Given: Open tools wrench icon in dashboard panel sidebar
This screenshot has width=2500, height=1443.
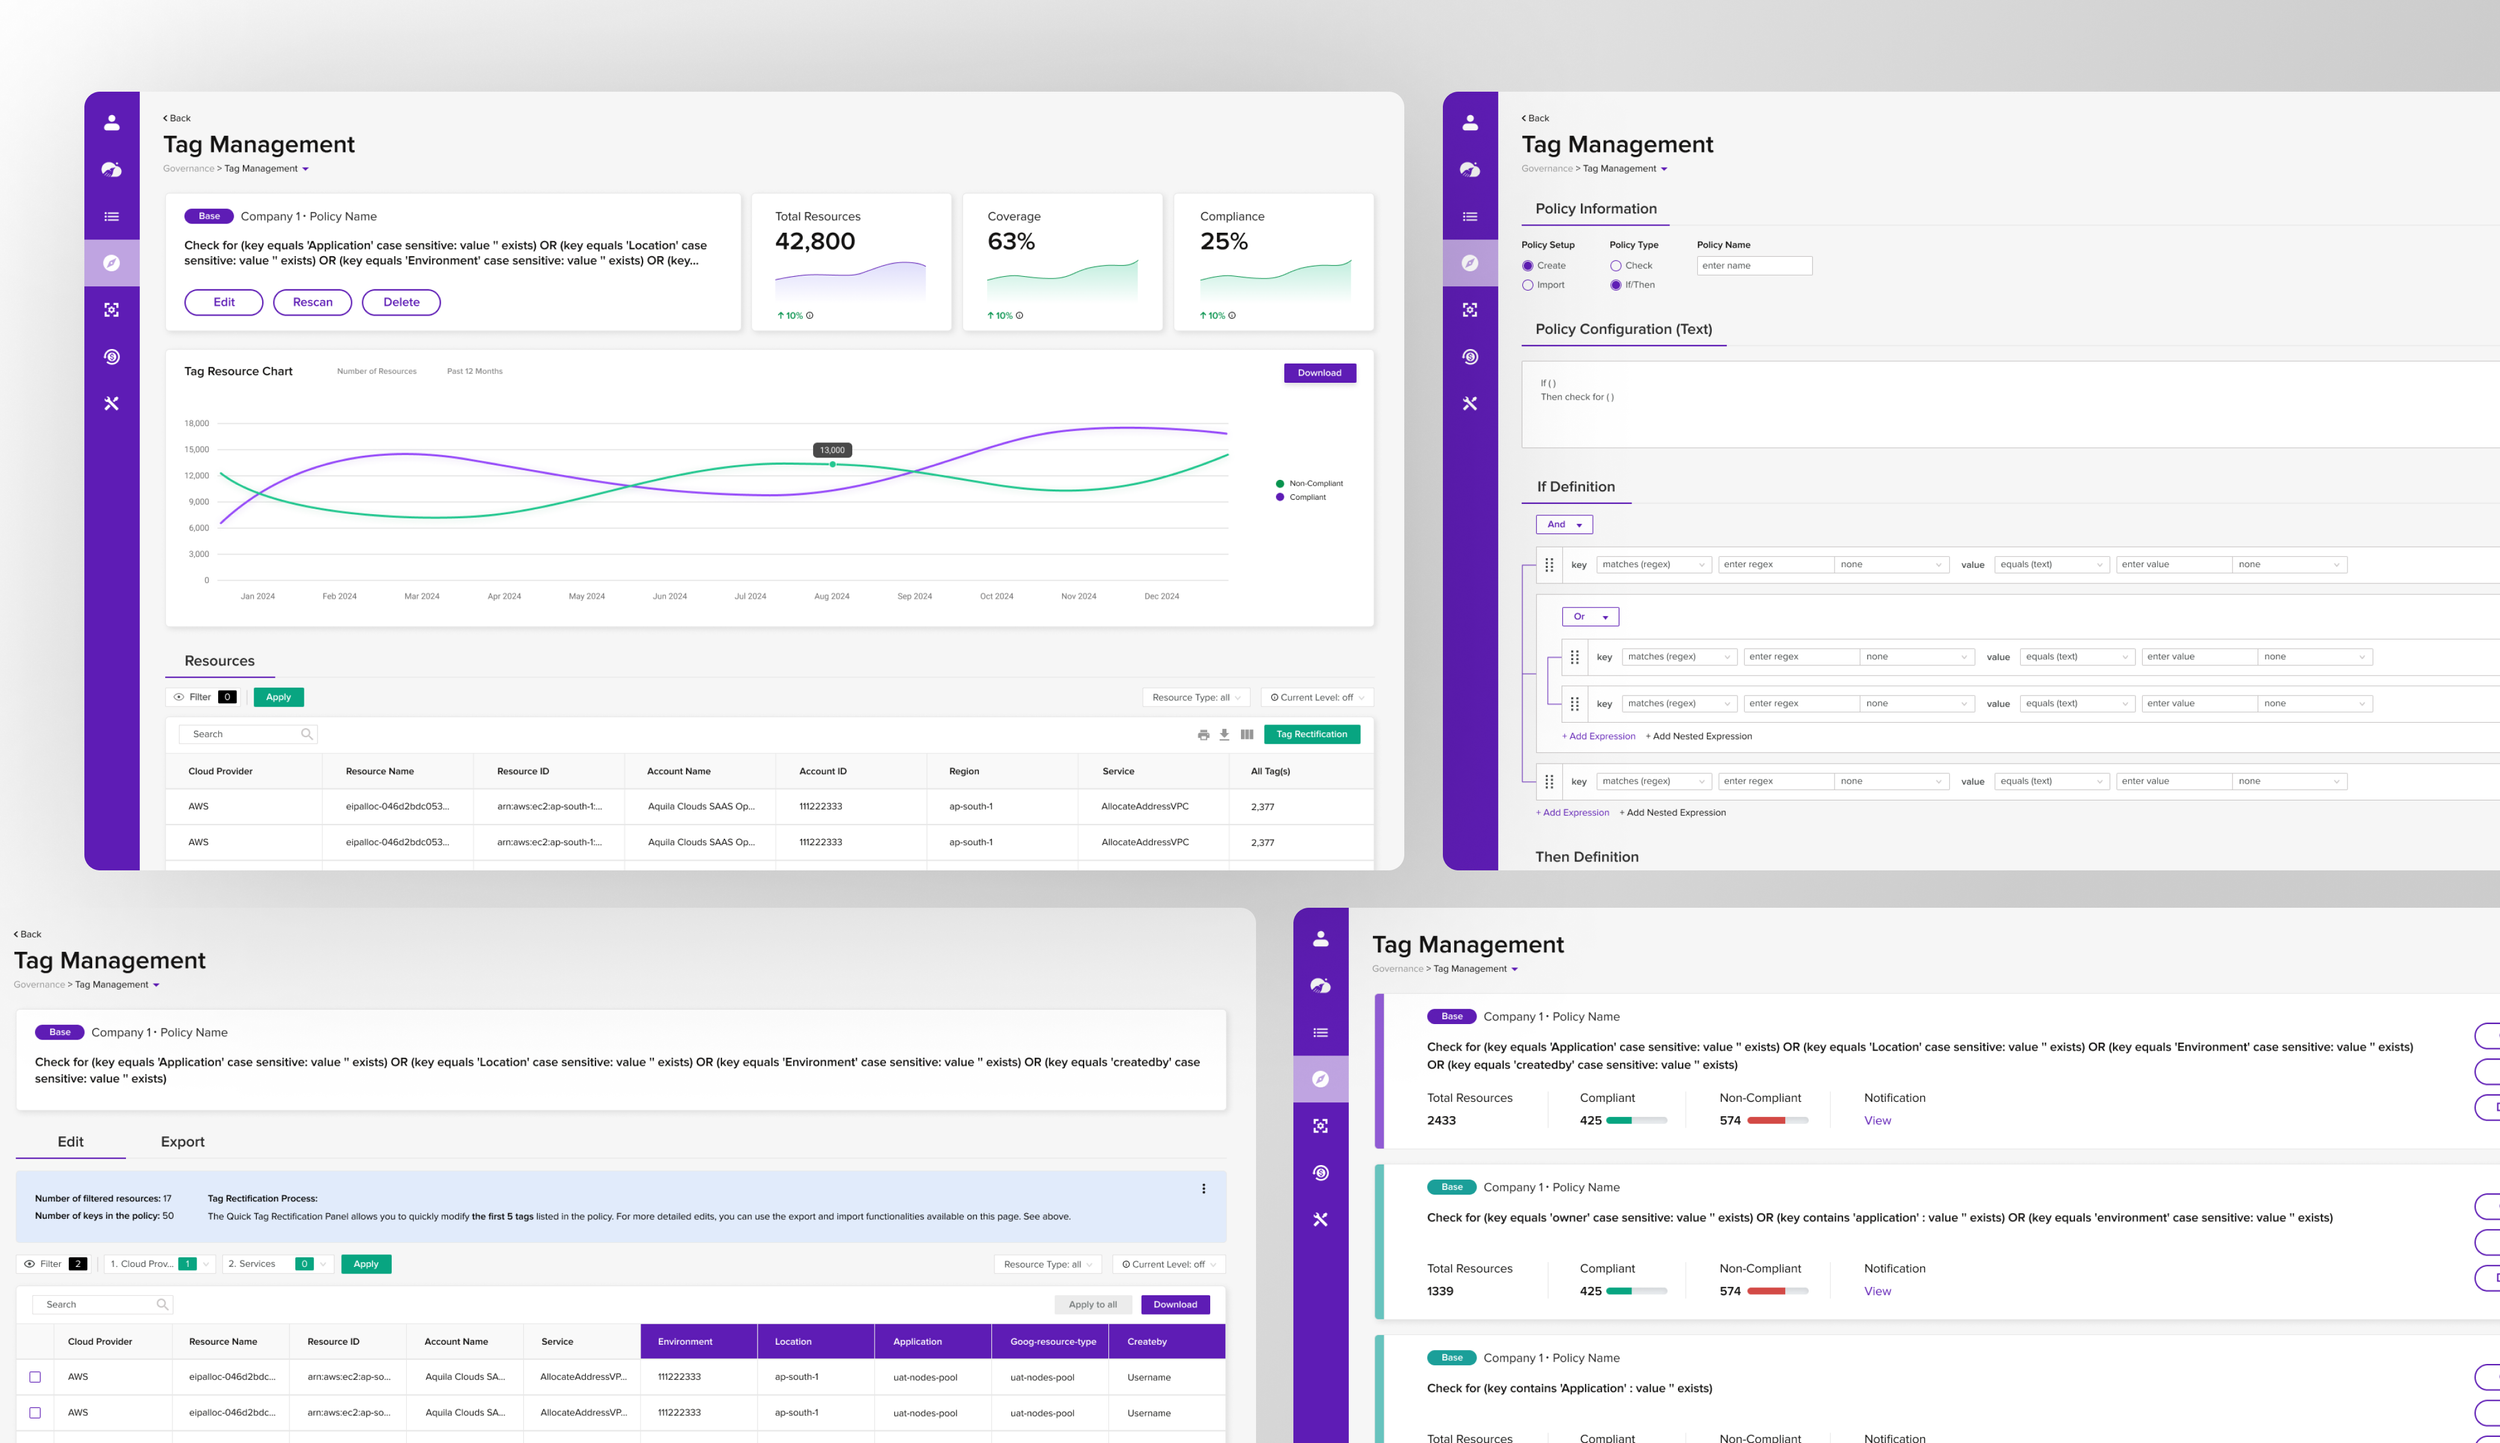Looking at the screenshot, I should pos(111,403).
